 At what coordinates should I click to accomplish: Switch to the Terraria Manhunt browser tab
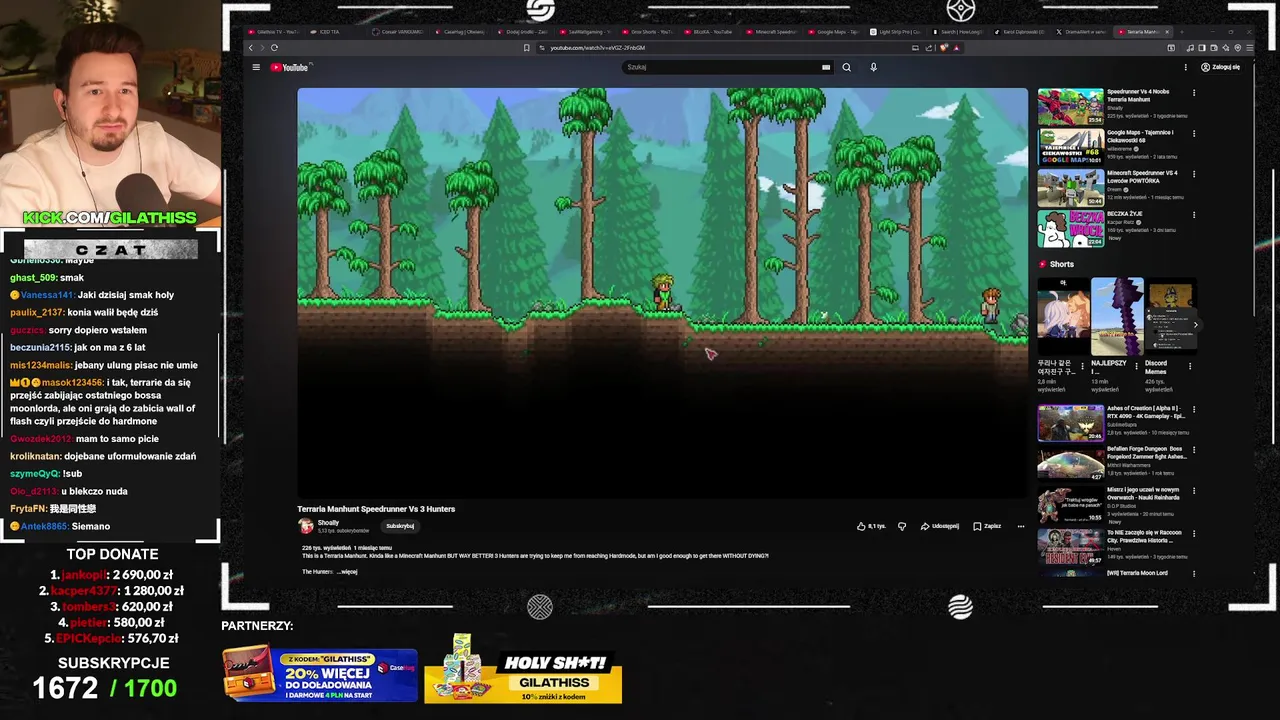click(1142, 31)
